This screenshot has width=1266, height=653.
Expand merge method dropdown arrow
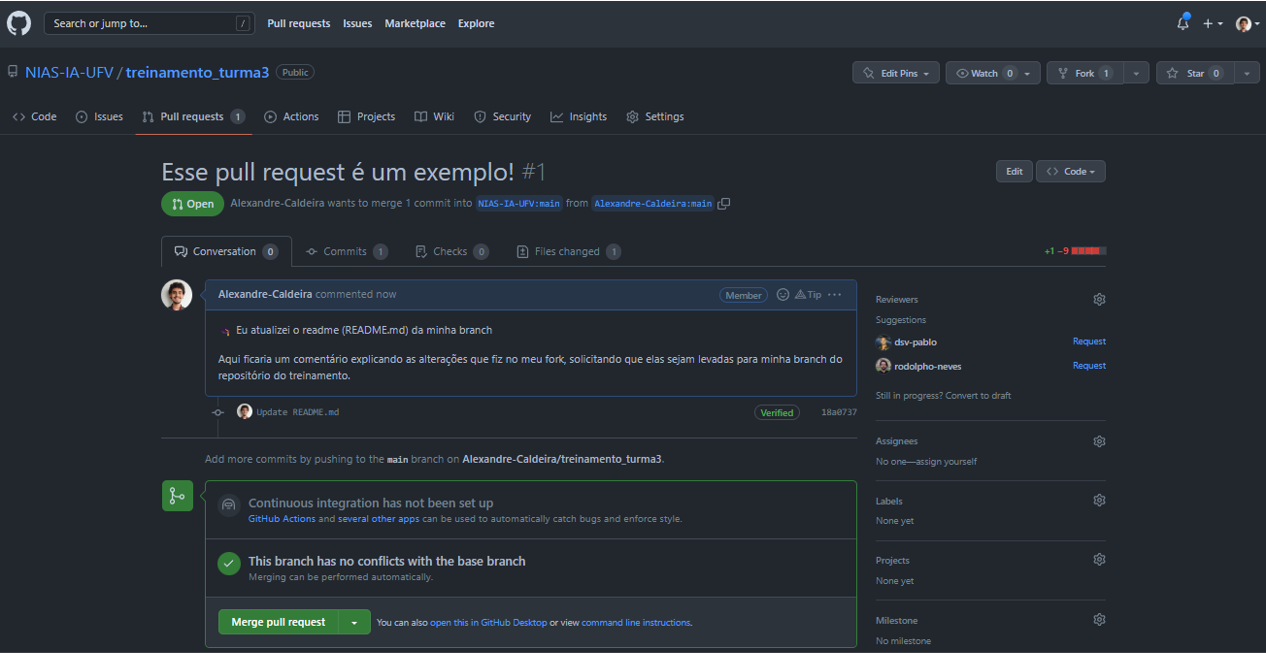pyautogui.click(x=354, y=622)
